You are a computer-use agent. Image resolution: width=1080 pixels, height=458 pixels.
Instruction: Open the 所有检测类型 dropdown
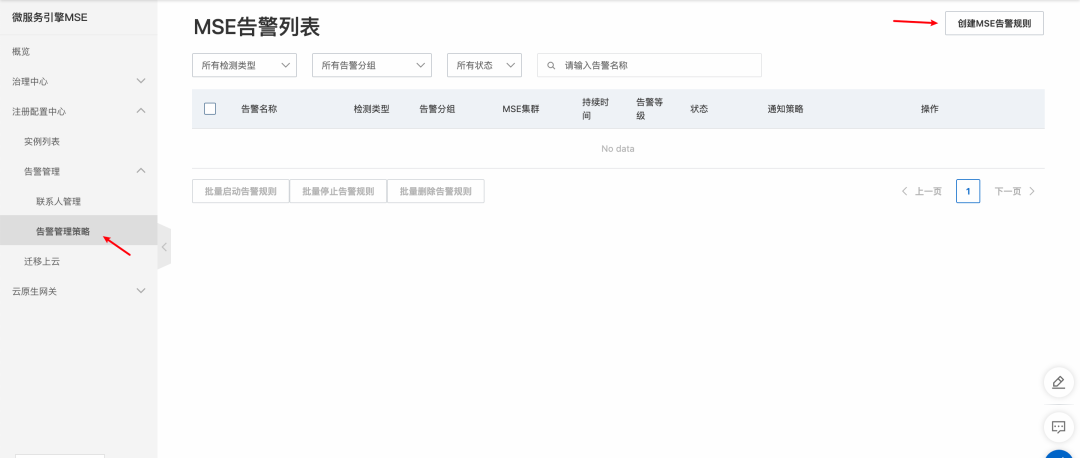tap(245, 65)
